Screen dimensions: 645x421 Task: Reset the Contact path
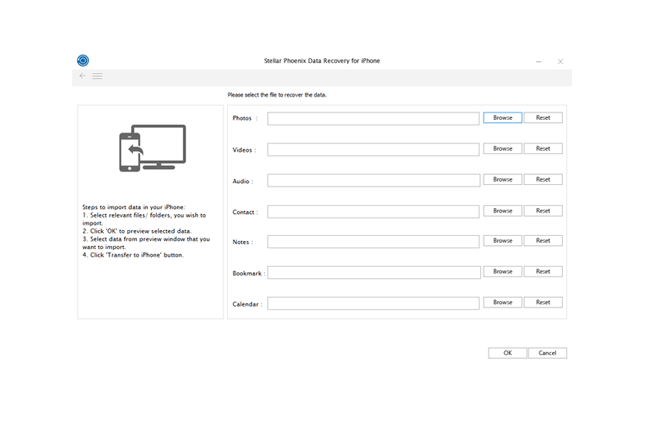pos(543,211)
